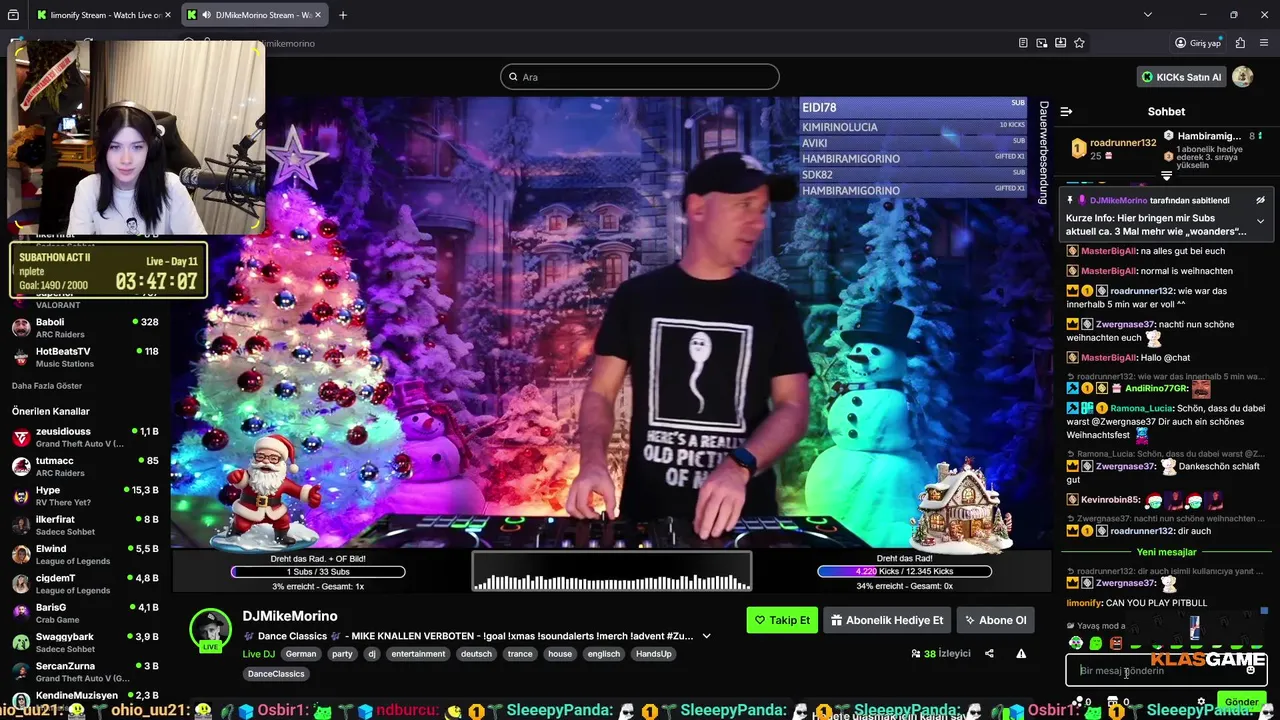
Task: Click MasterBigAll username in Hallo @chat message
Action: click(1109, 357)
